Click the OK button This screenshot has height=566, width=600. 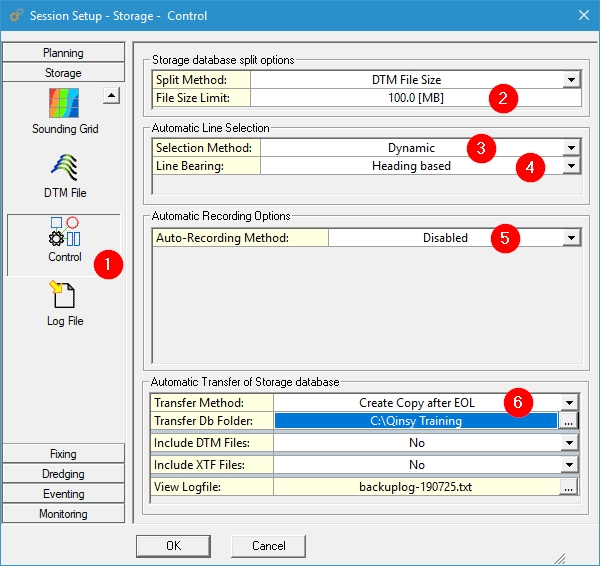pyautogui.click(x=173, y=546)
